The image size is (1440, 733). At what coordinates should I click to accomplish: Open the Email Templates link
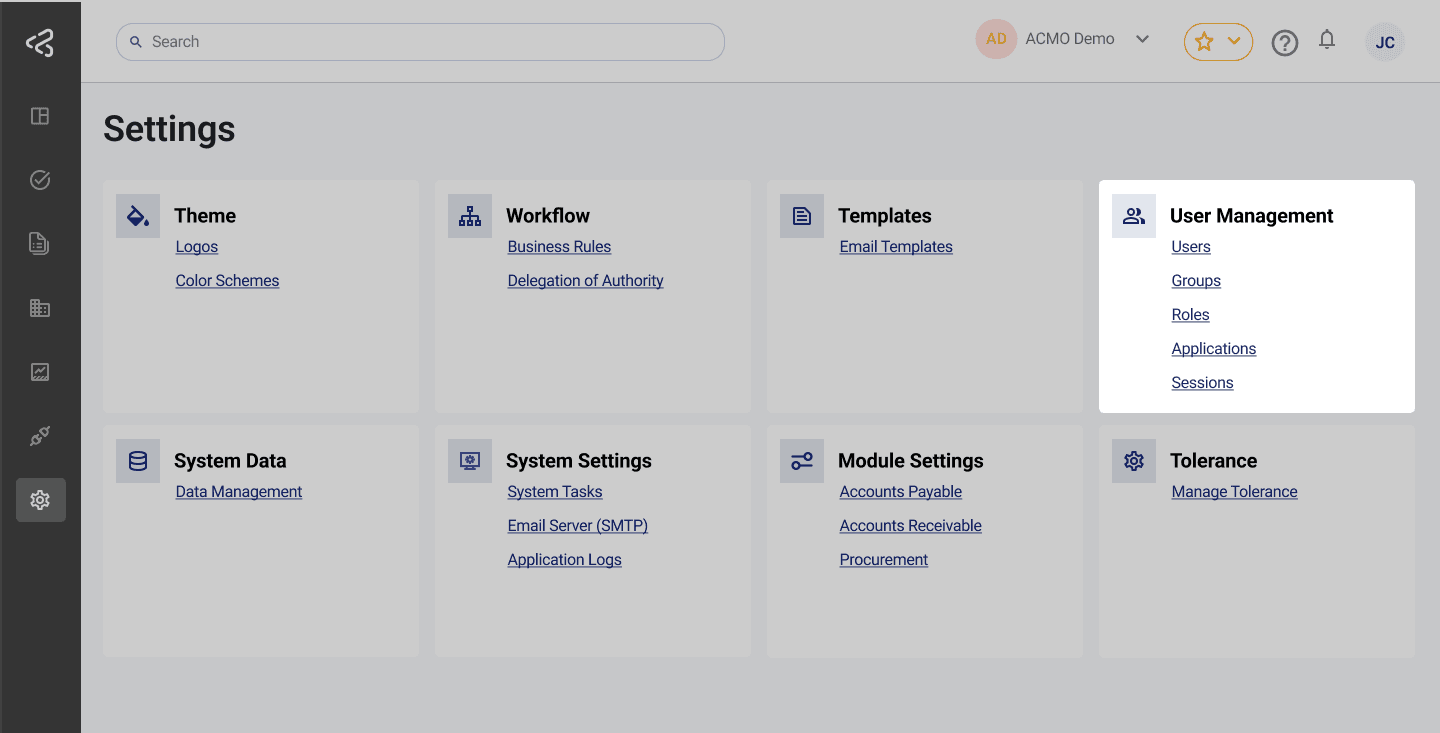[896, 246]
